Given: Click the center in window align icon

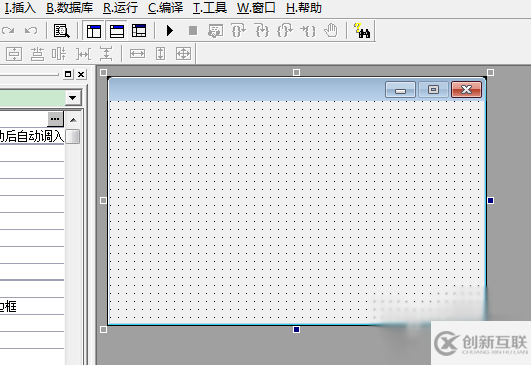Looking at the screenshot, I should pos(14,54).
